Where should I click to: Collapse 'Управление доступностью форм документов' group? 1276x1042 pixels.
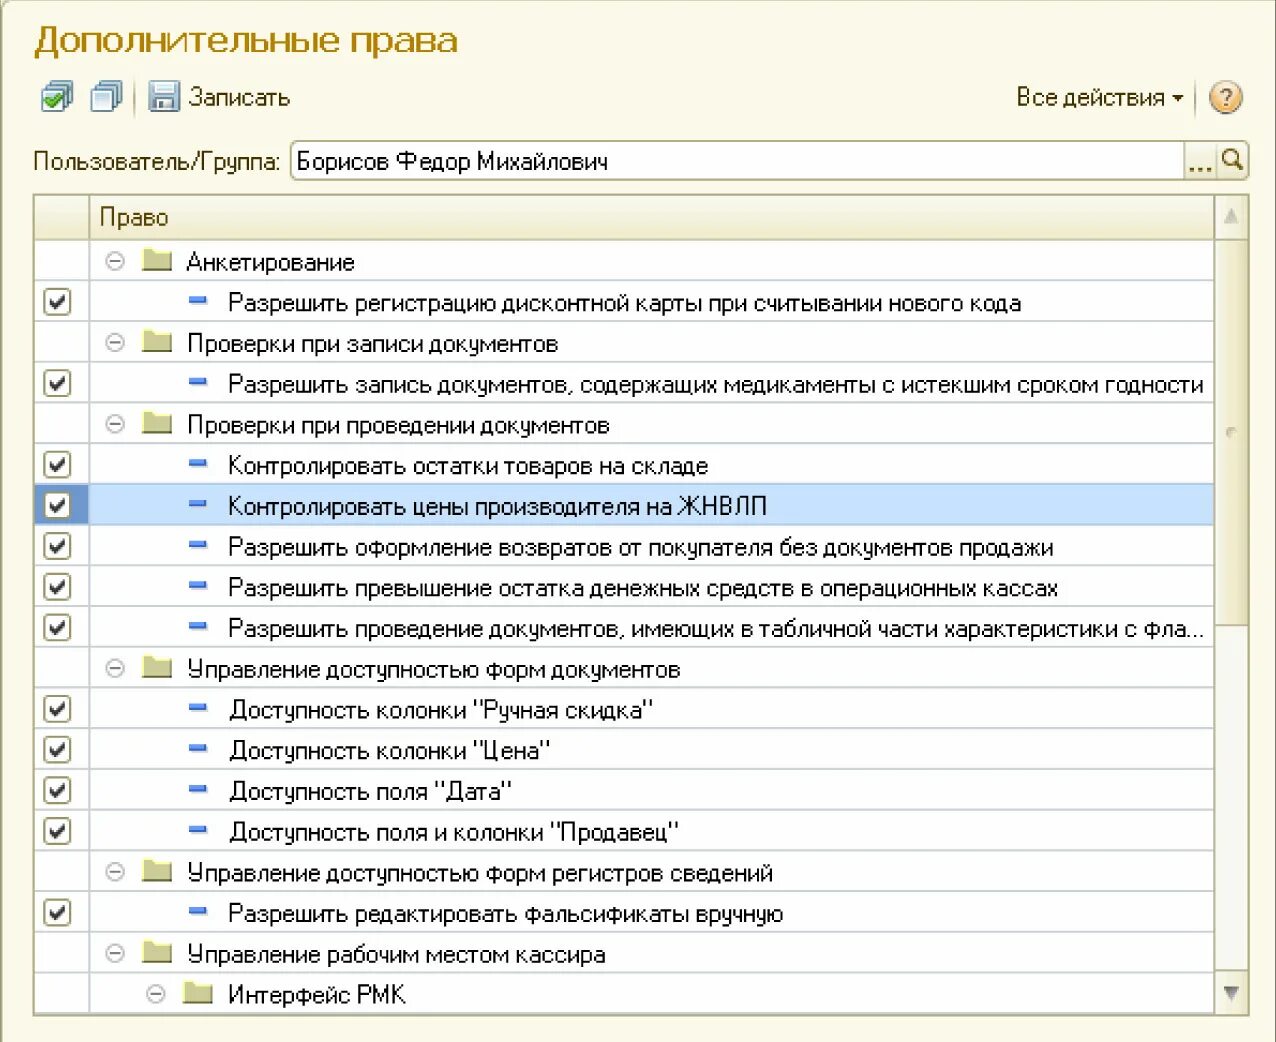pyautogui.click(x=116, y=669)
